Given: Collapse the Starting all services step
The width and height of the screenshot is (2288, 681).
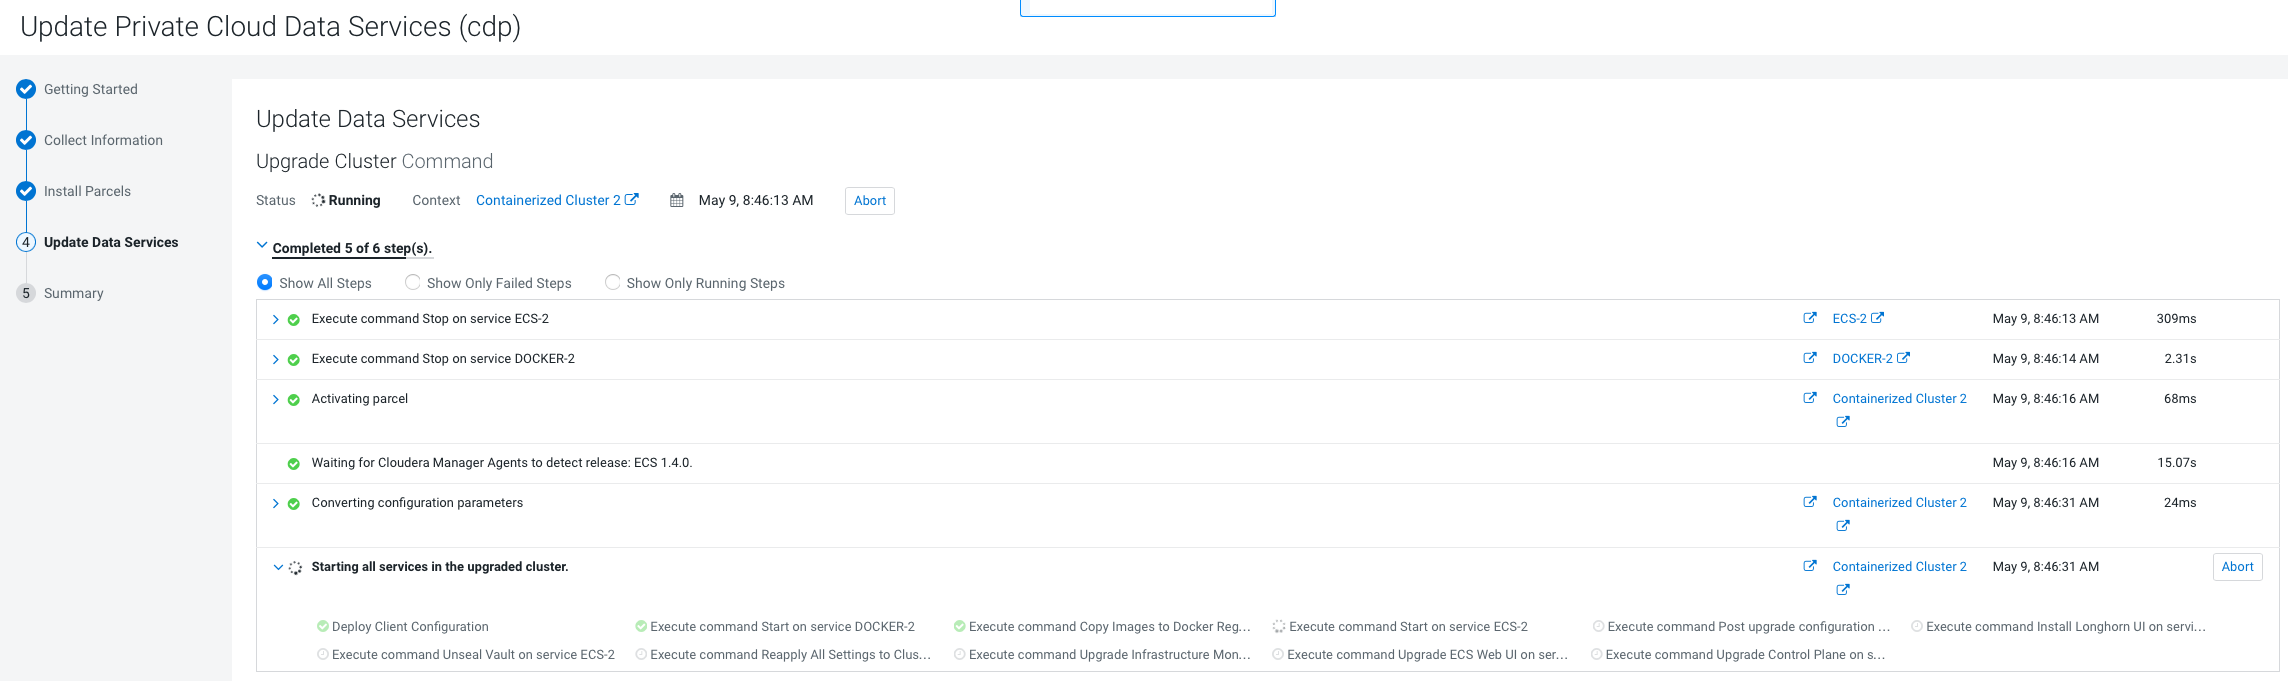Looking at the screenshot, I should click(278, 567).
